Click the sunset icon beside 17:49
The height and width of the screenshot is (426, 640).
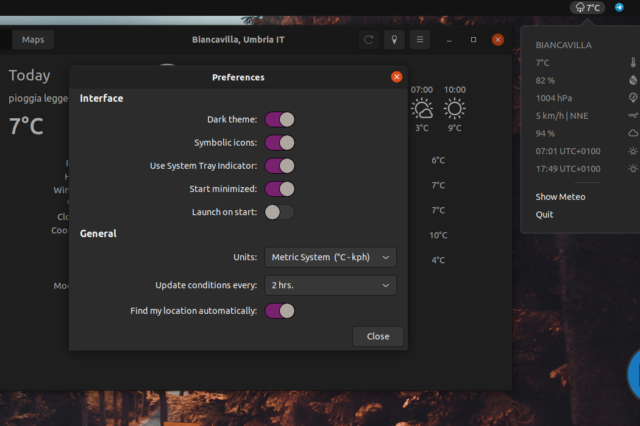pyautogui.click(x=633, y=169)
